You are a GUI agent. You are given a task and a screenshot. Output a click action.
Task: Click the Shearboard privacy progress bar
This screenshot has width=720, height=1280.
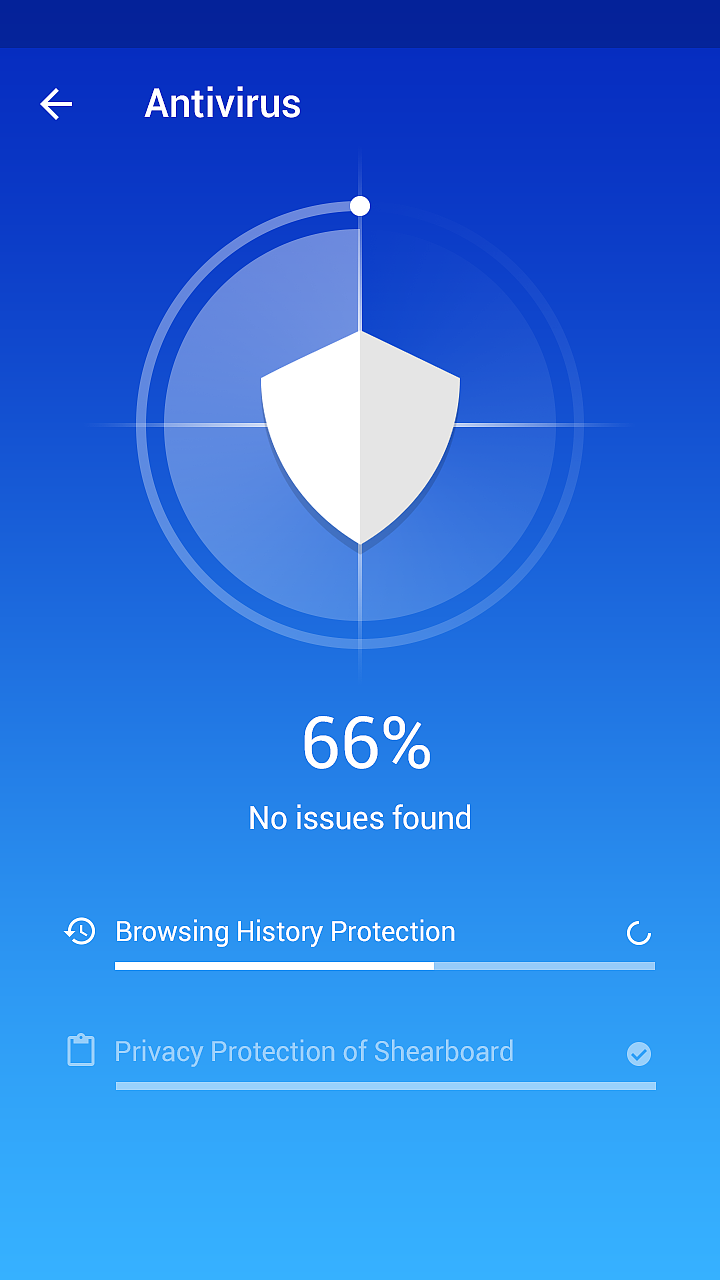click(x=386, y=1085)
